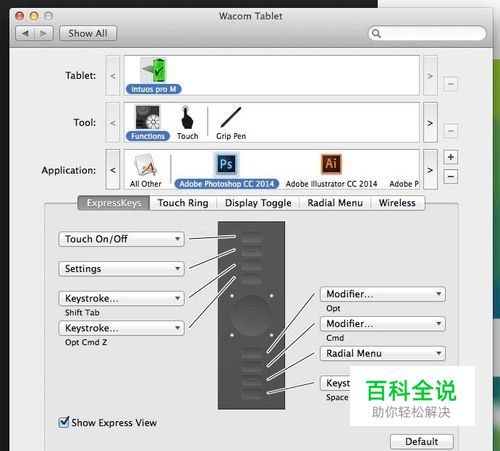This screenshot has width=500, height=451.
Task: Go back with the left arrow button
Action: coord(25,33)
